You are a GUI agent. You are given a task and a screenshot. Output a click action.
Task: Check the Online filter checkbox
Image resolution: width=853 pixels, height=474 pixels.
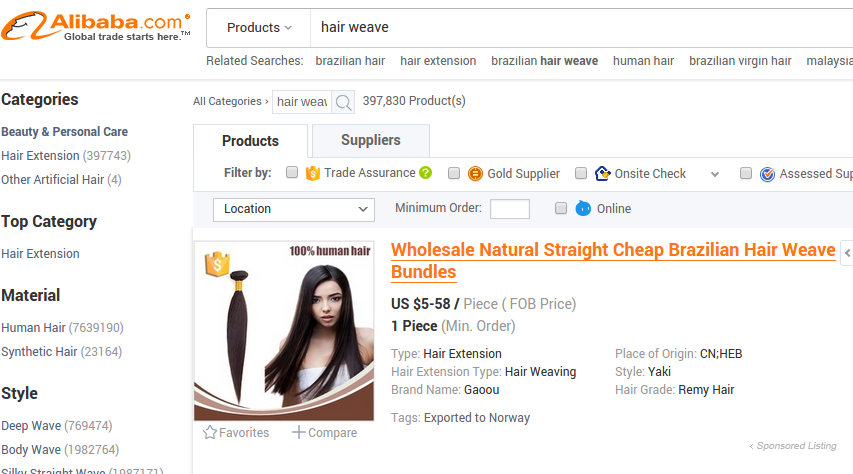pyautogui.click(x=561, y=208)
